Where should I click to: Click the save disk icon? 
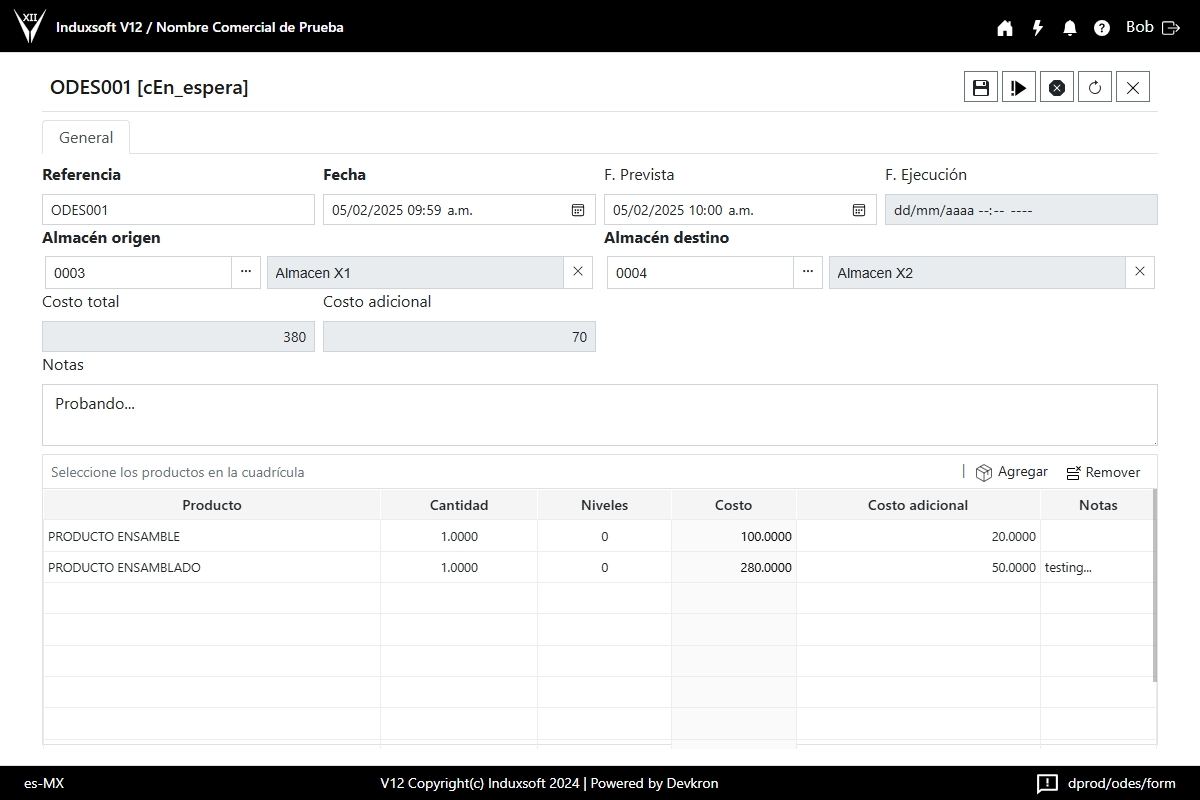tap(981, 87)
